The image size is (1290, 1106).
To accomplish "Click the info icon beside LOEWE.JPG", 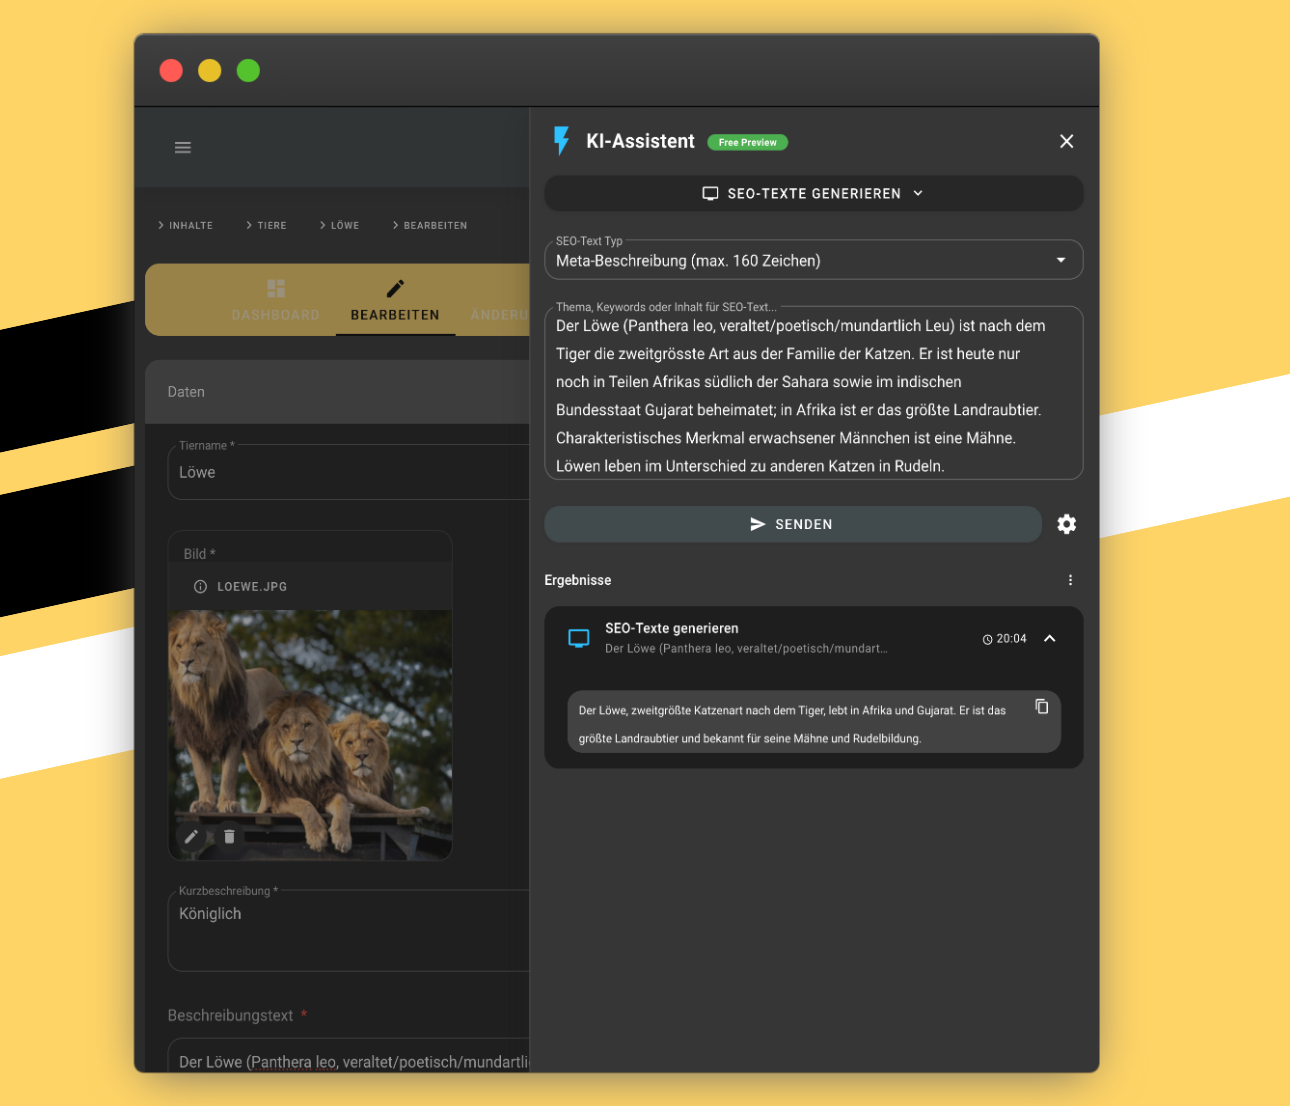I will coord(199,587).
